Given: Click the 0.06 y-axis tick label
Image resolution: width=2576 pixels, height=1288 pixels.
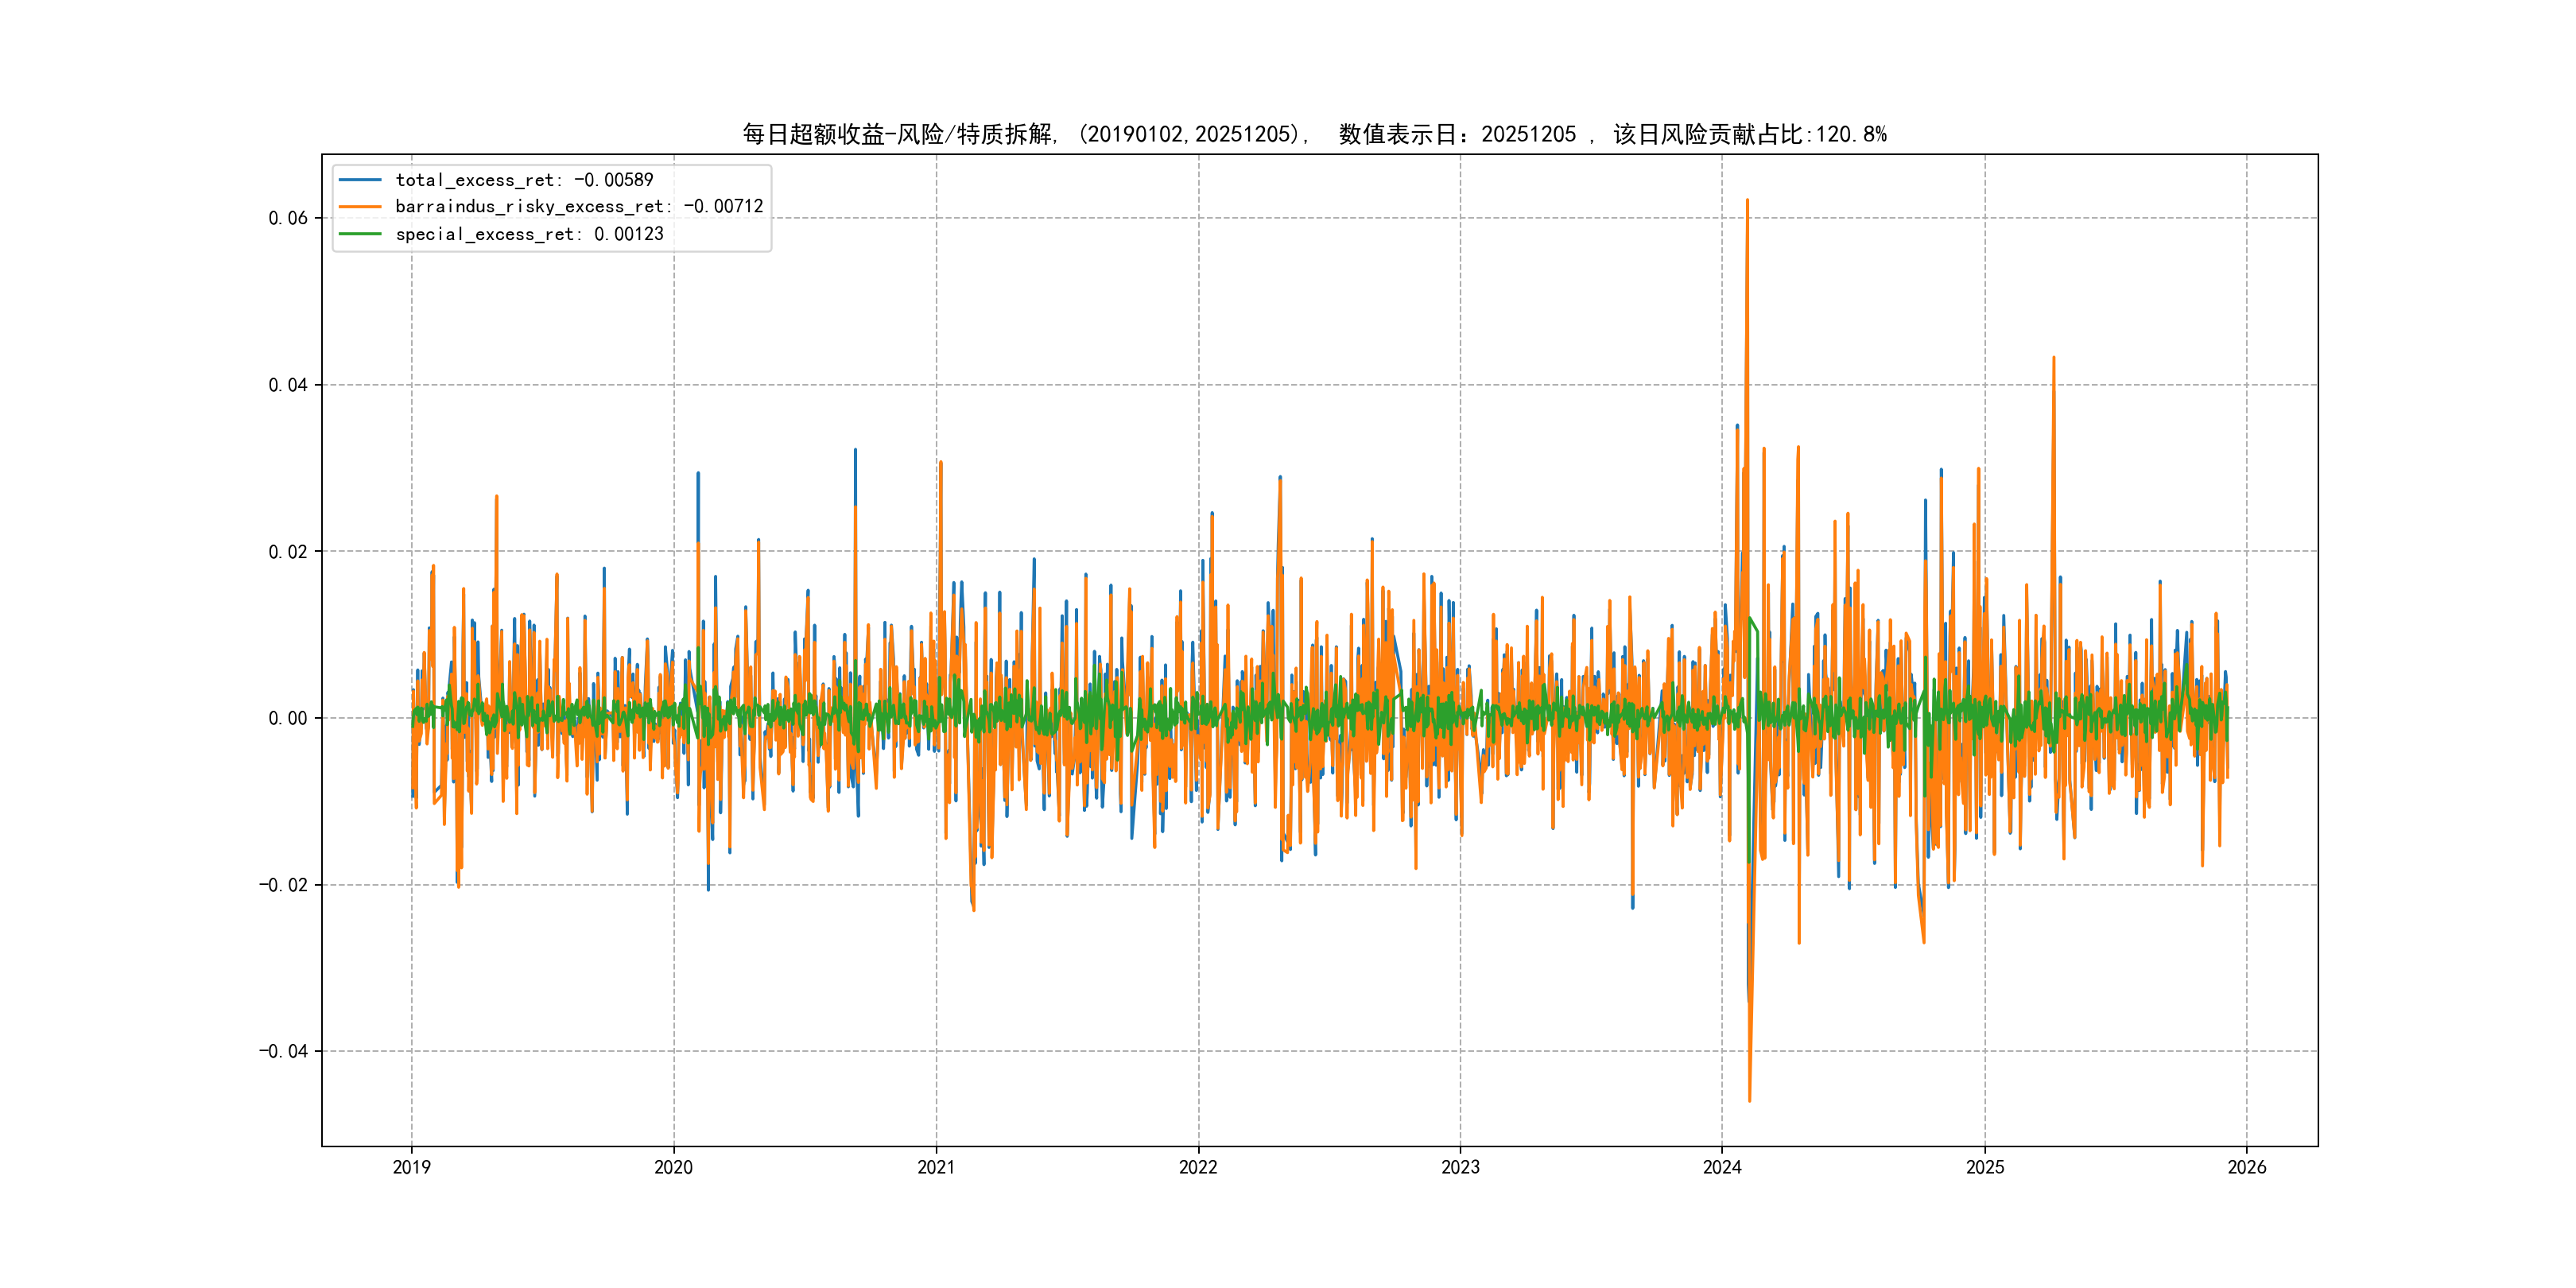Looking at the screenshot, I should [288, 218].
